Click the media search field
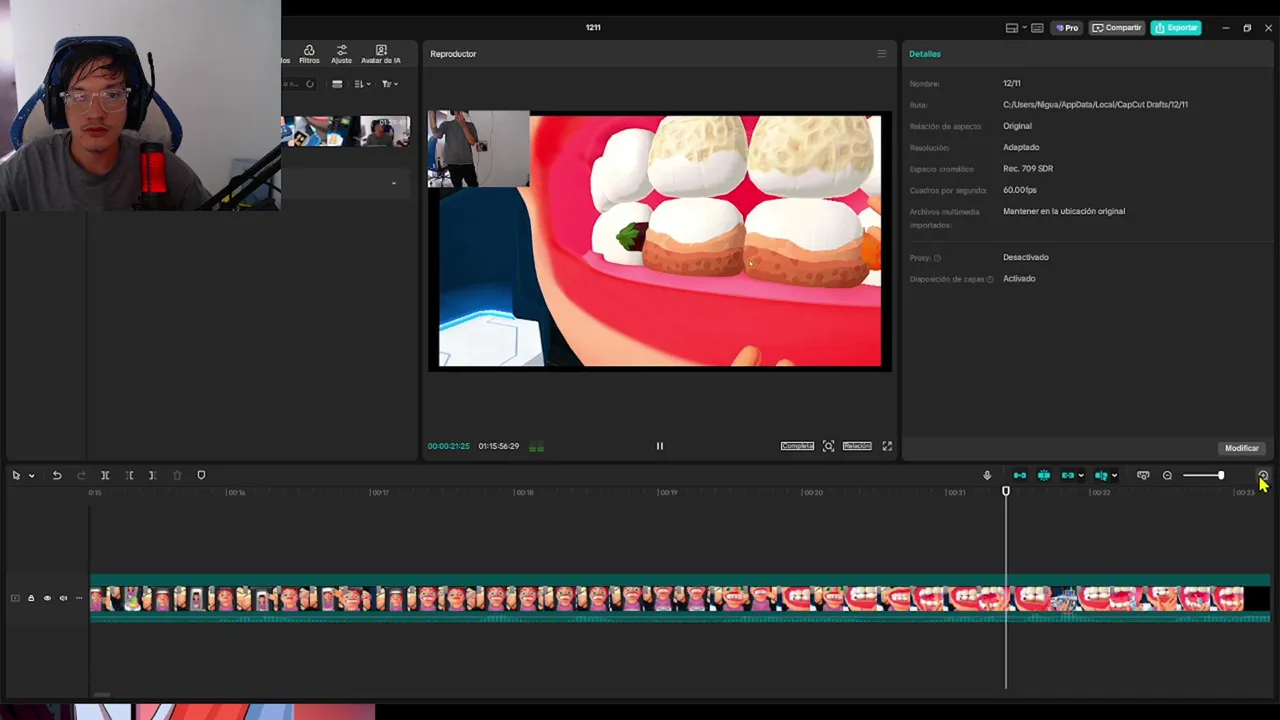 (x=298, y=84)
